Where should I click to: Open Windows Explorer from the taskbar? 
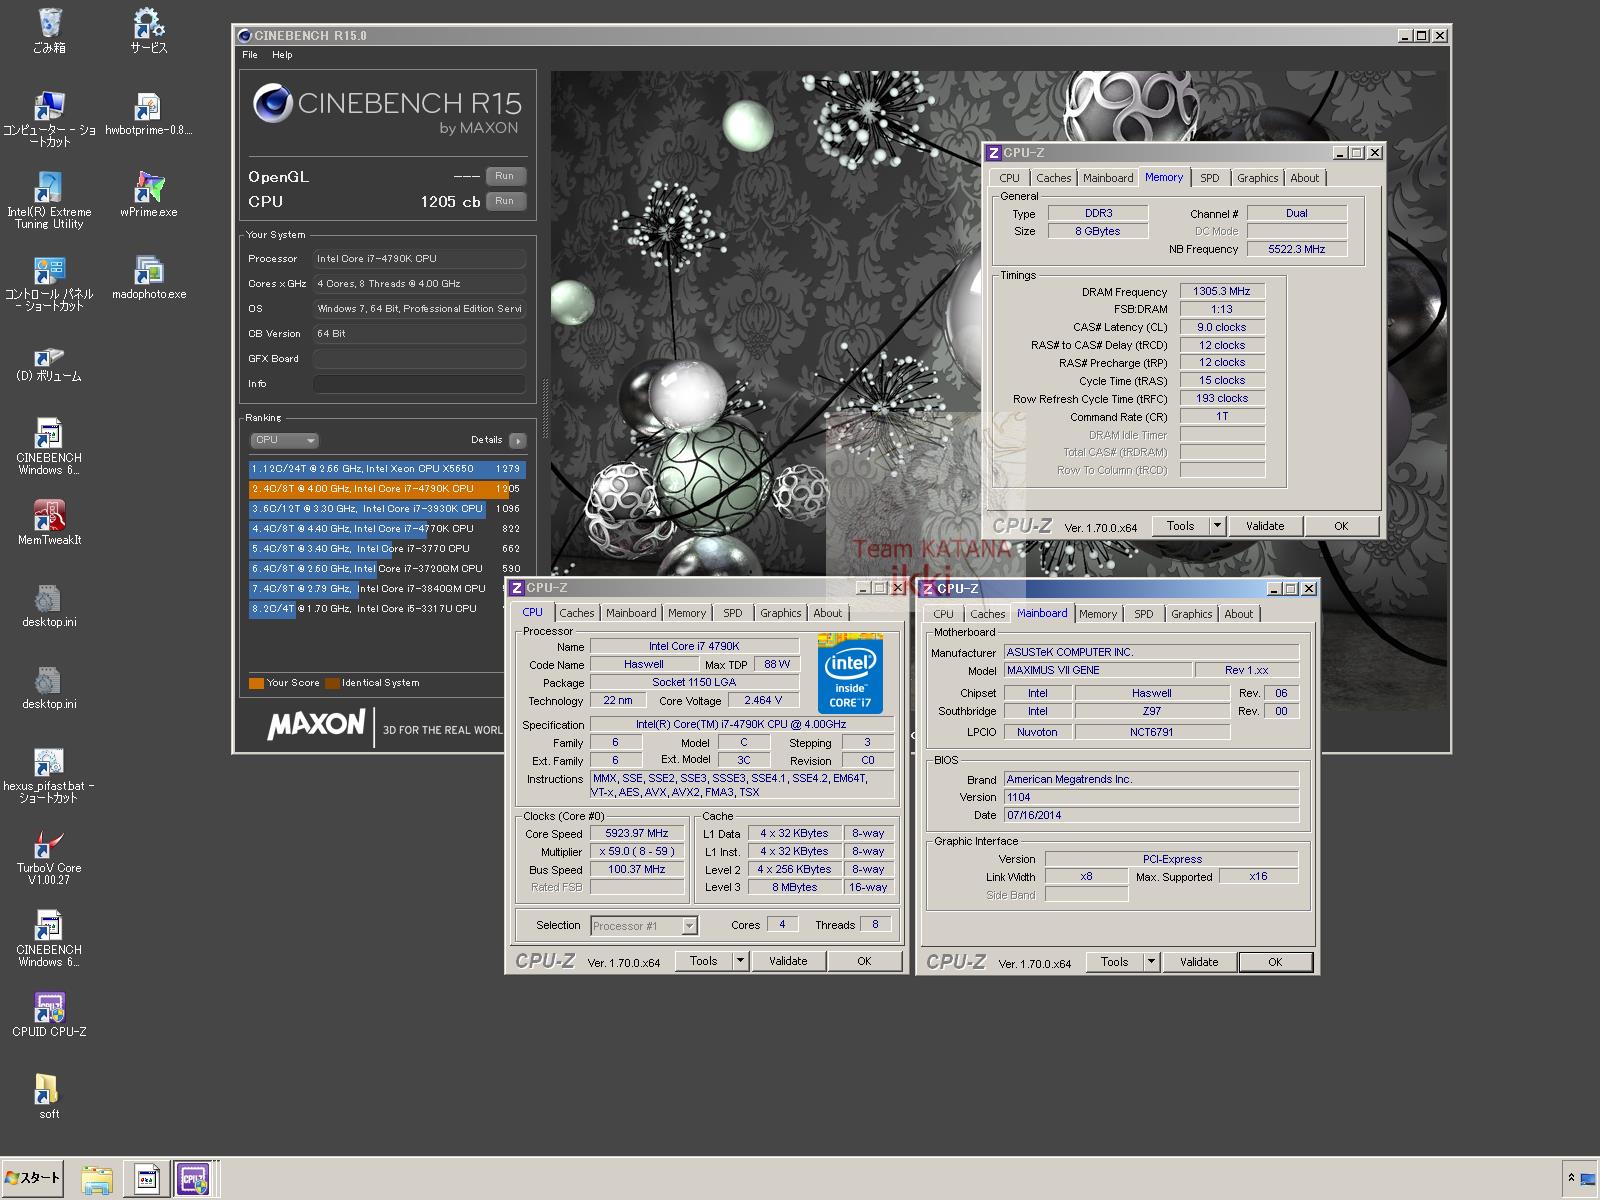coord(97,1179)
